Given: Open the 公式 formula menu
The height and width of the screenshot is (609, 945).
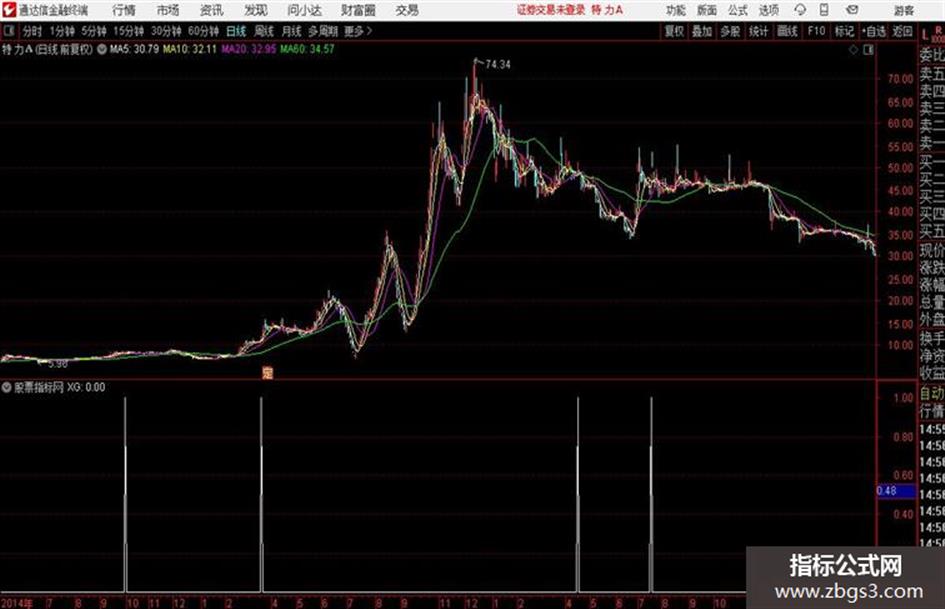Looking at the screenshot, I should (737, 10).
